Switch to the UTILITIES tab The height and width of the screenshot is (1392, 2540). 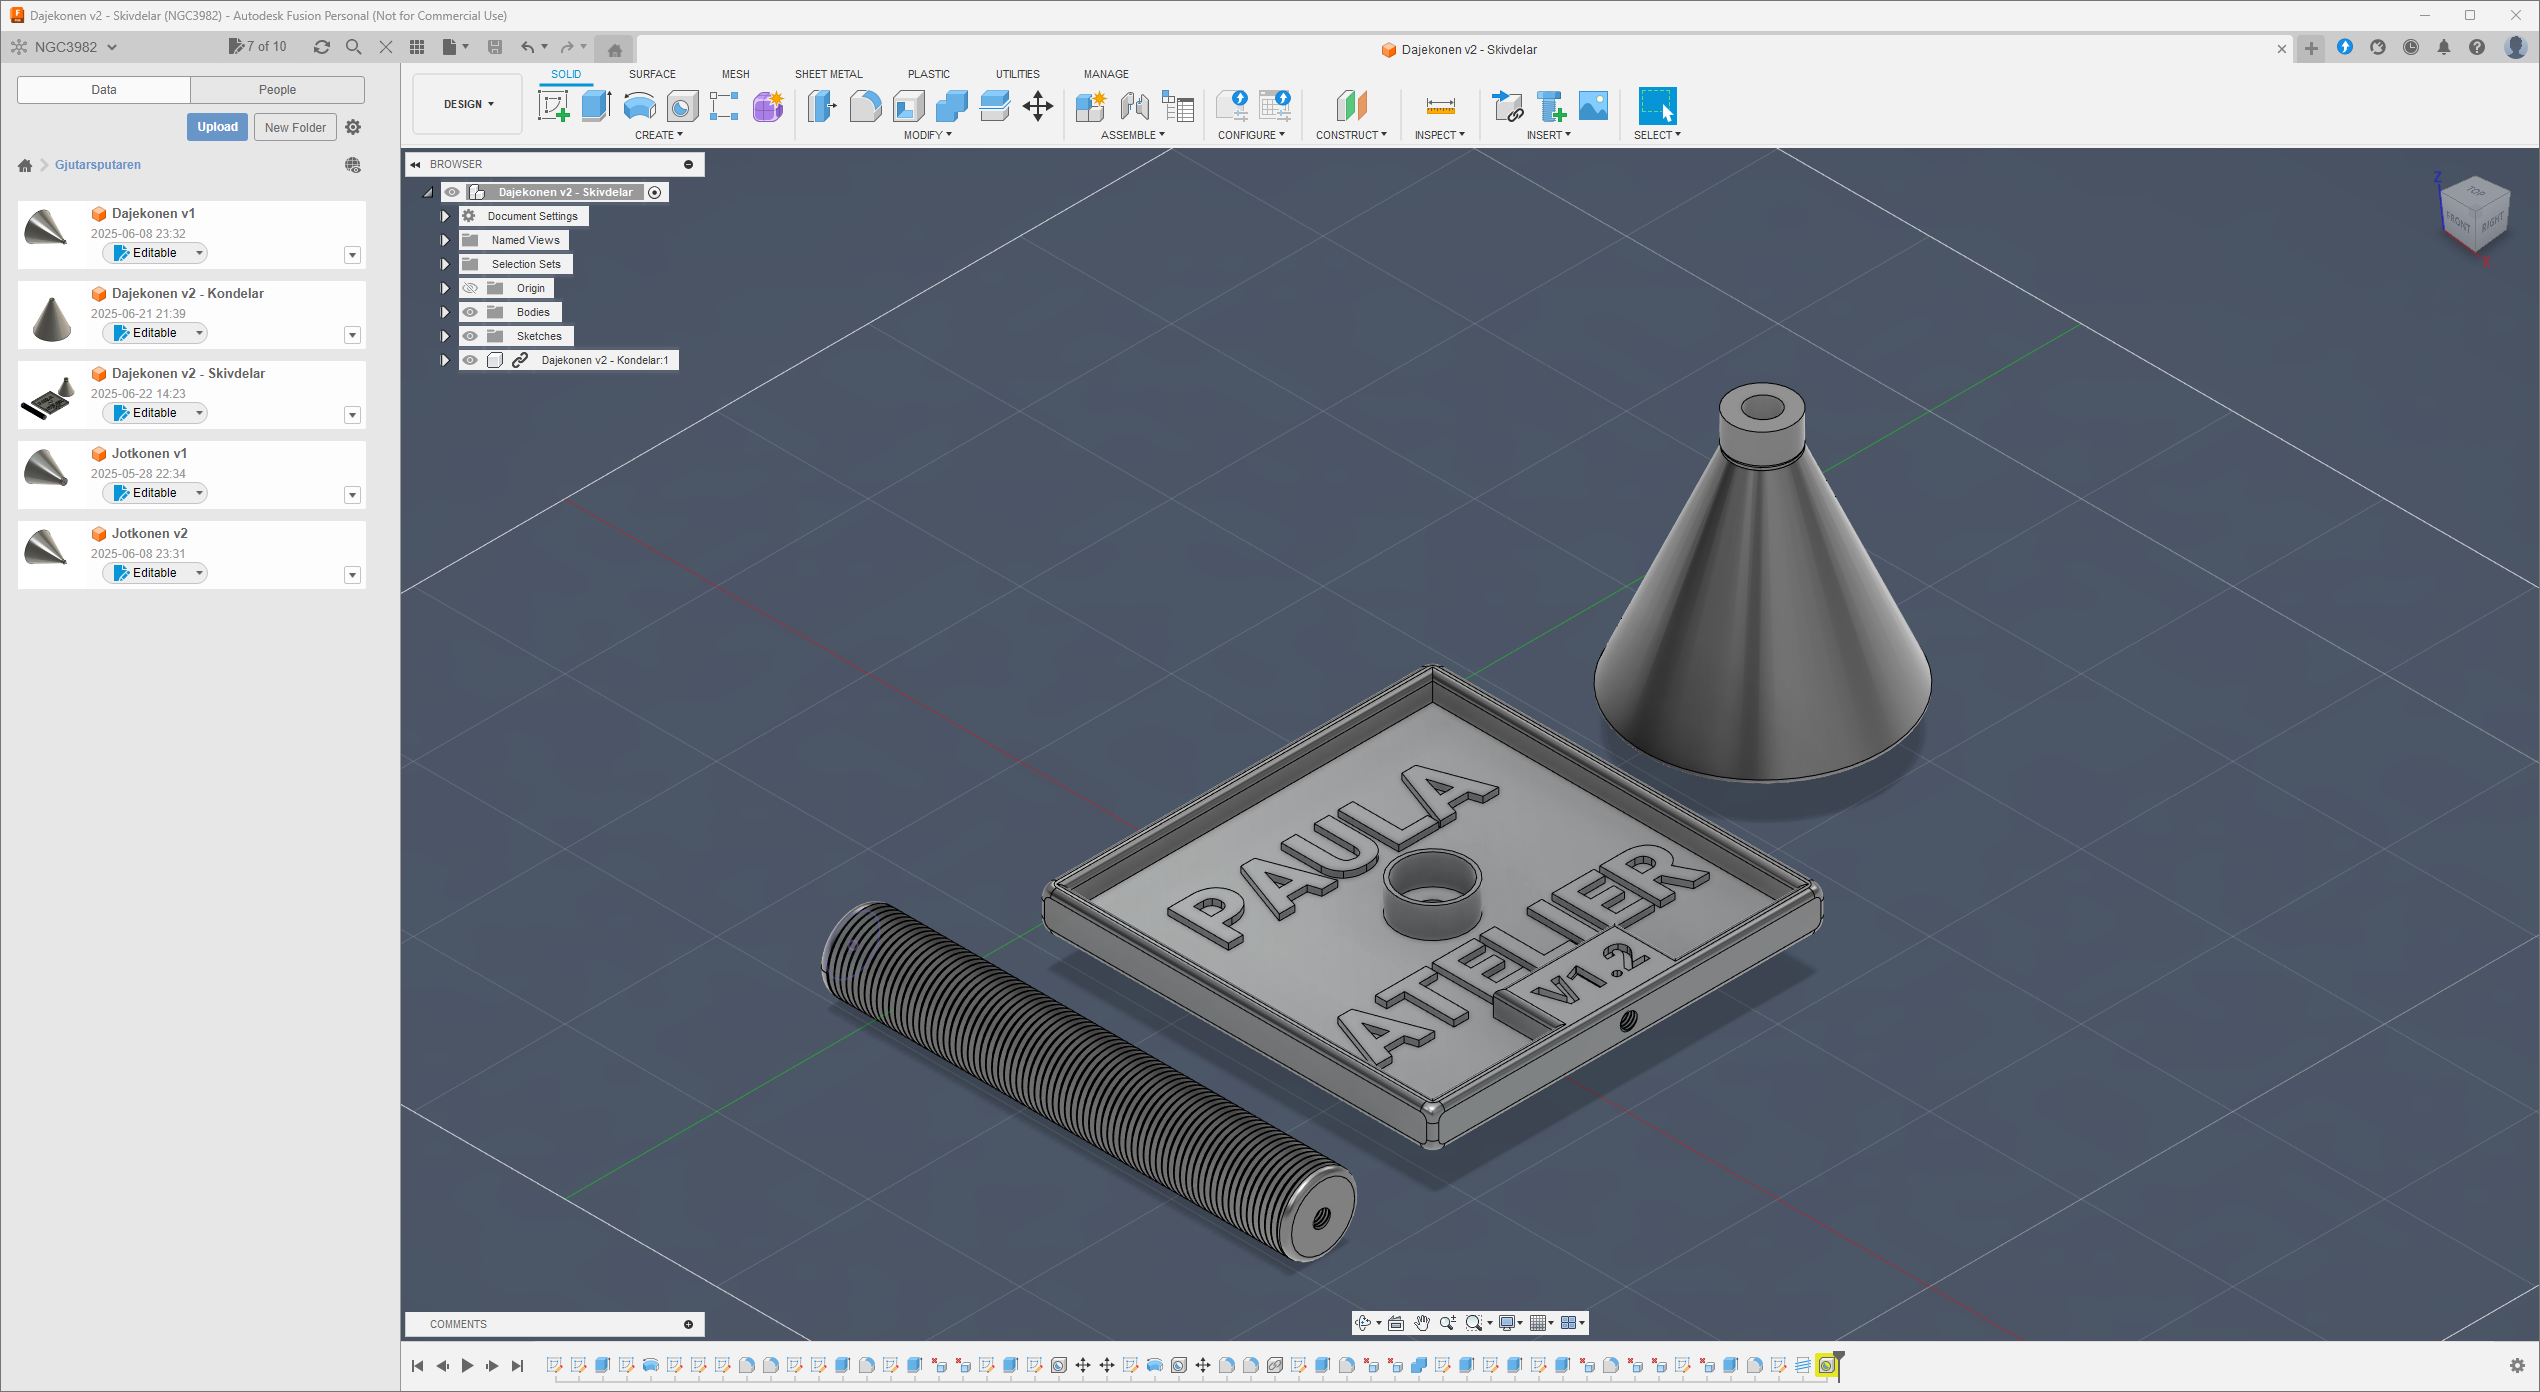click(x=1017, y=74)
